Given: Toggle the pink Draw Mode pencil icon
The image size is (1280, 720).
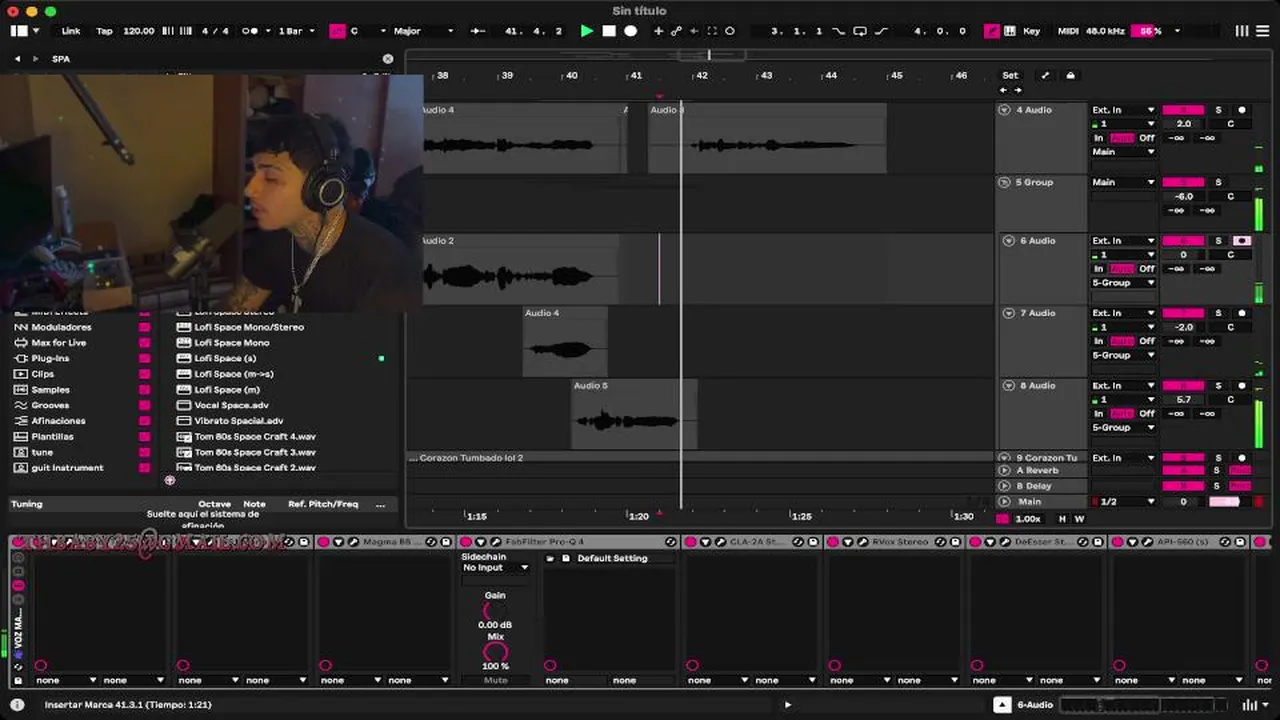Looking at the screenshot, I should [x=992, y=31].
